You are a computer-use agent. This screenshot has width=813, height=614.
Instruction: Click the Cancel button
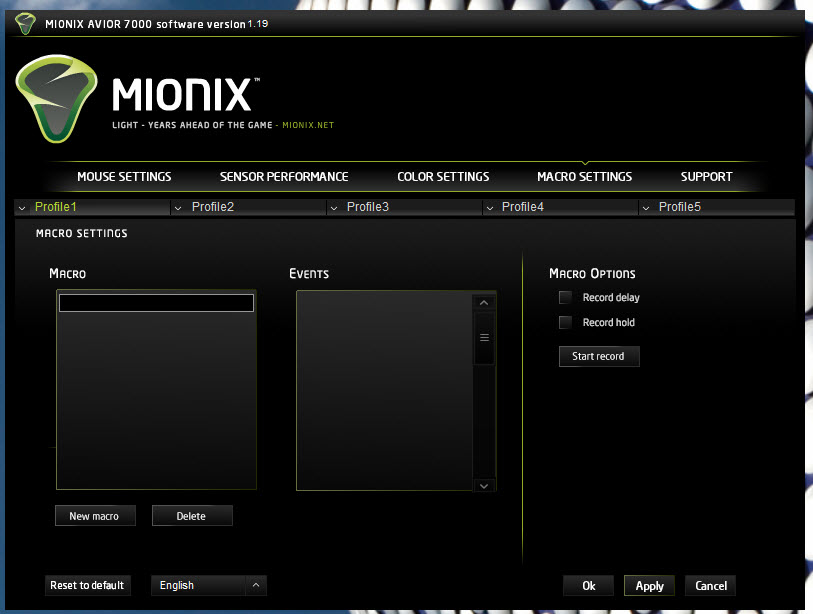click(x=710, y=585)
